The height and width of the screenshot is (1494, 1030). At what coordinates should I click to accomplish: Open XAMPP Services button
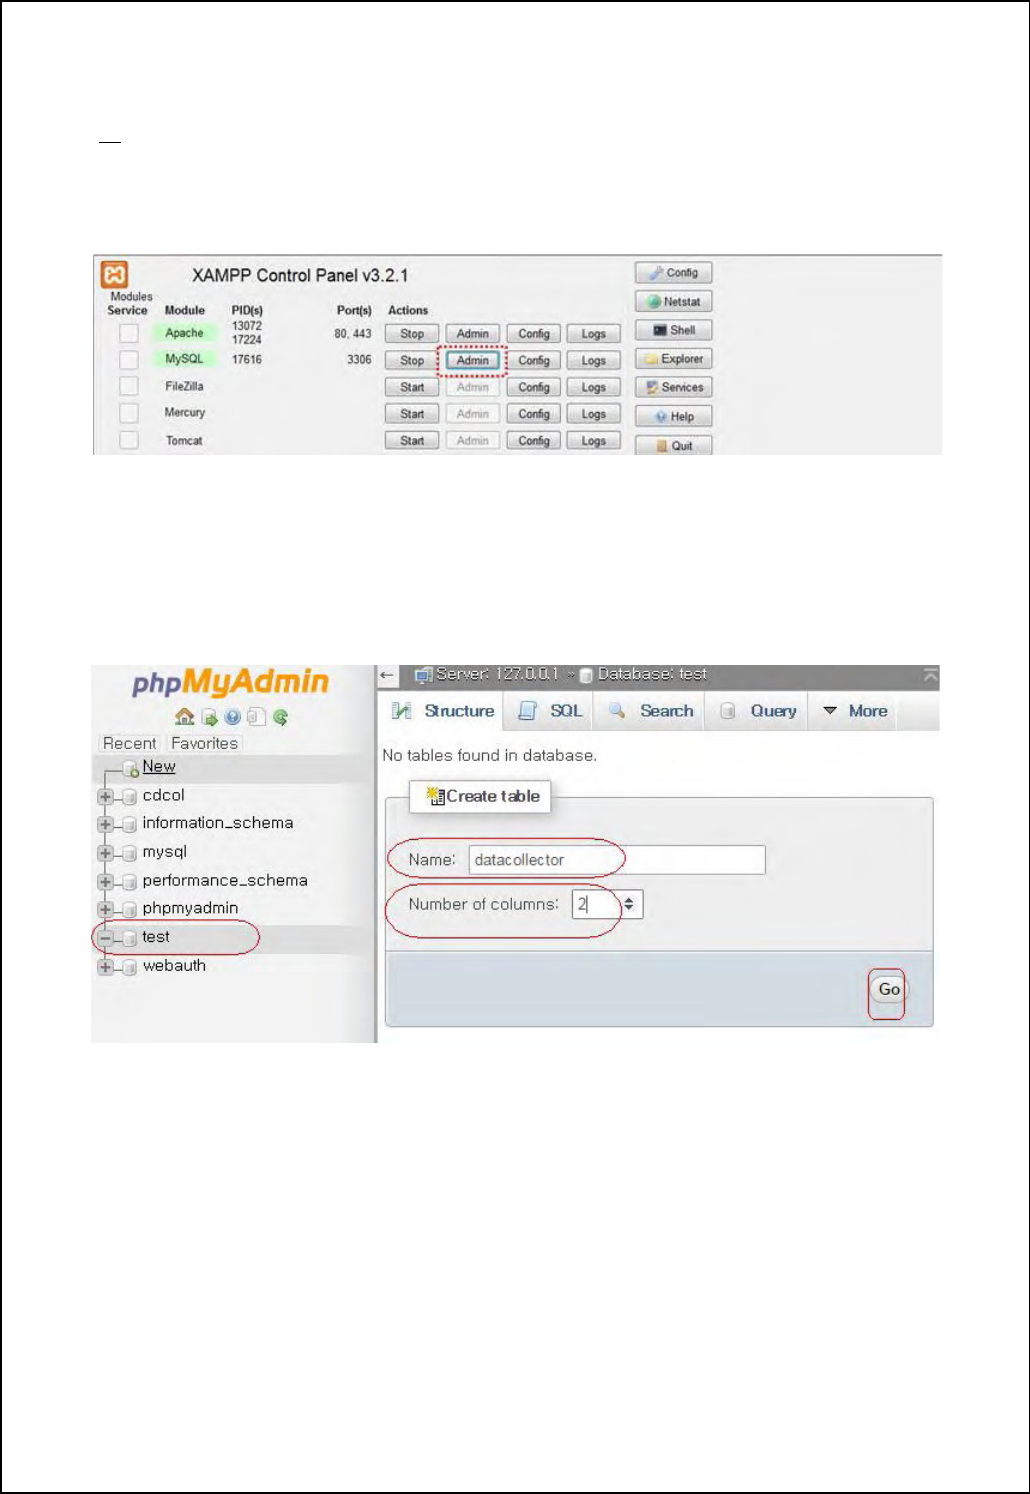pos(674,387)
